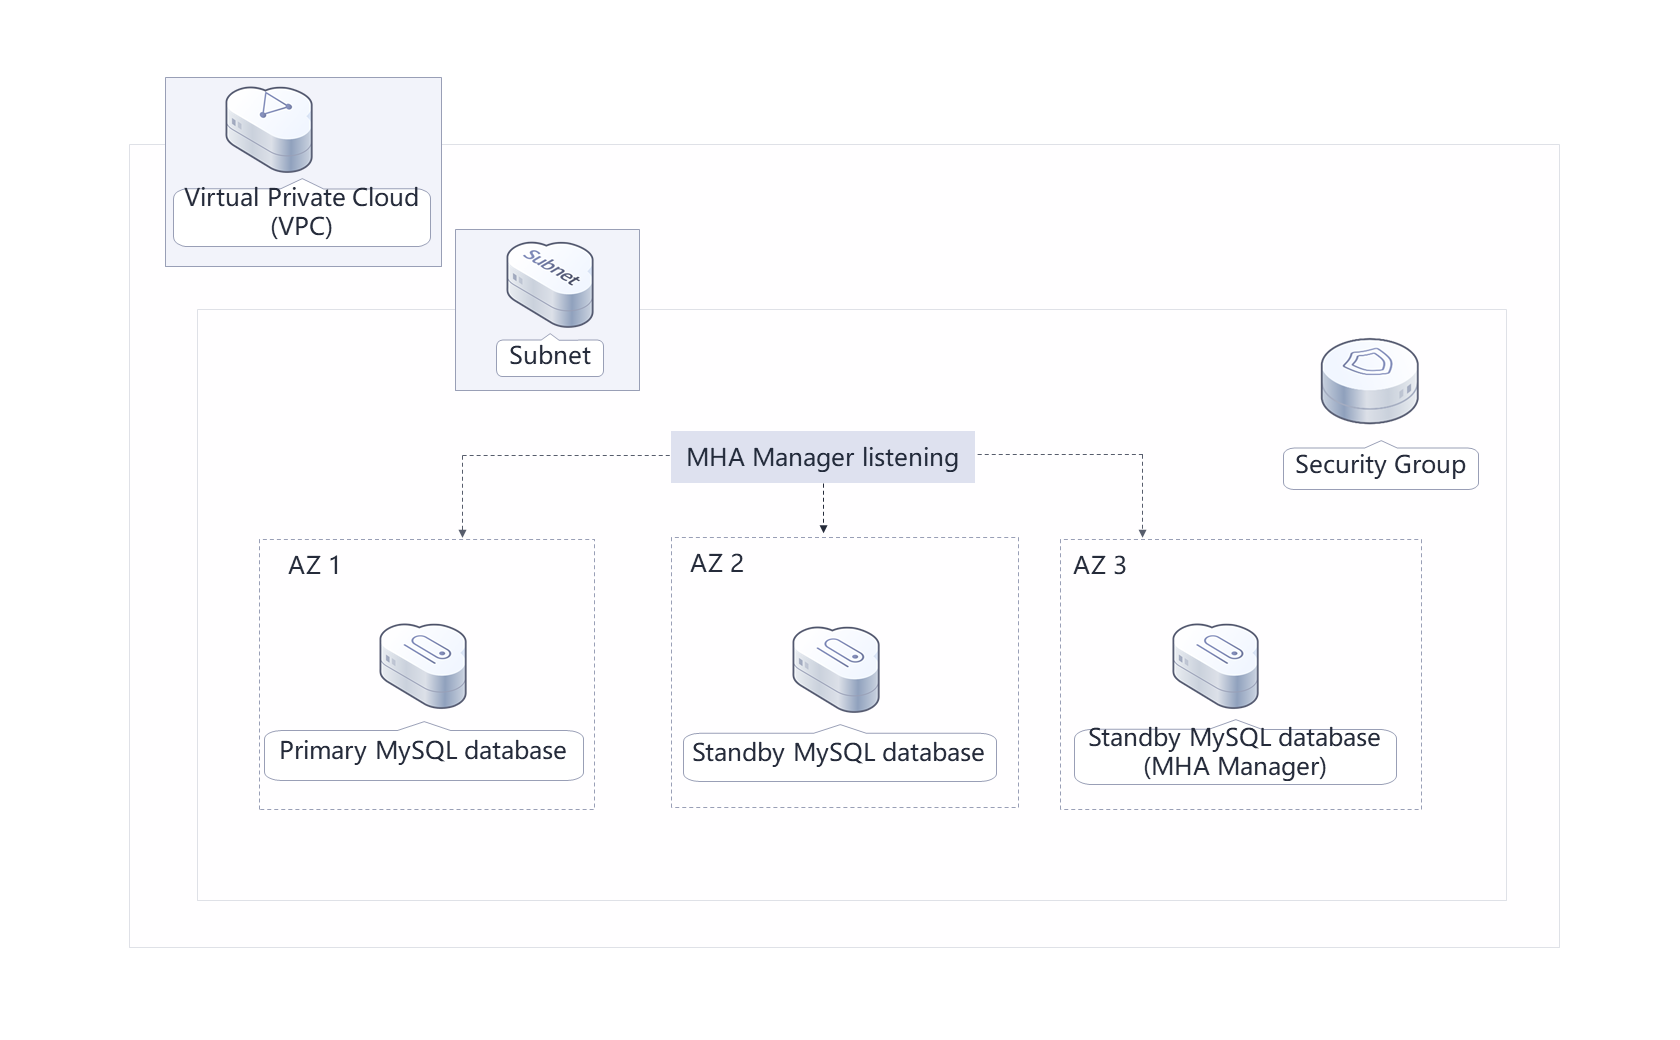Click the arrowhead pointing into AZ 2

pos(823,527)
